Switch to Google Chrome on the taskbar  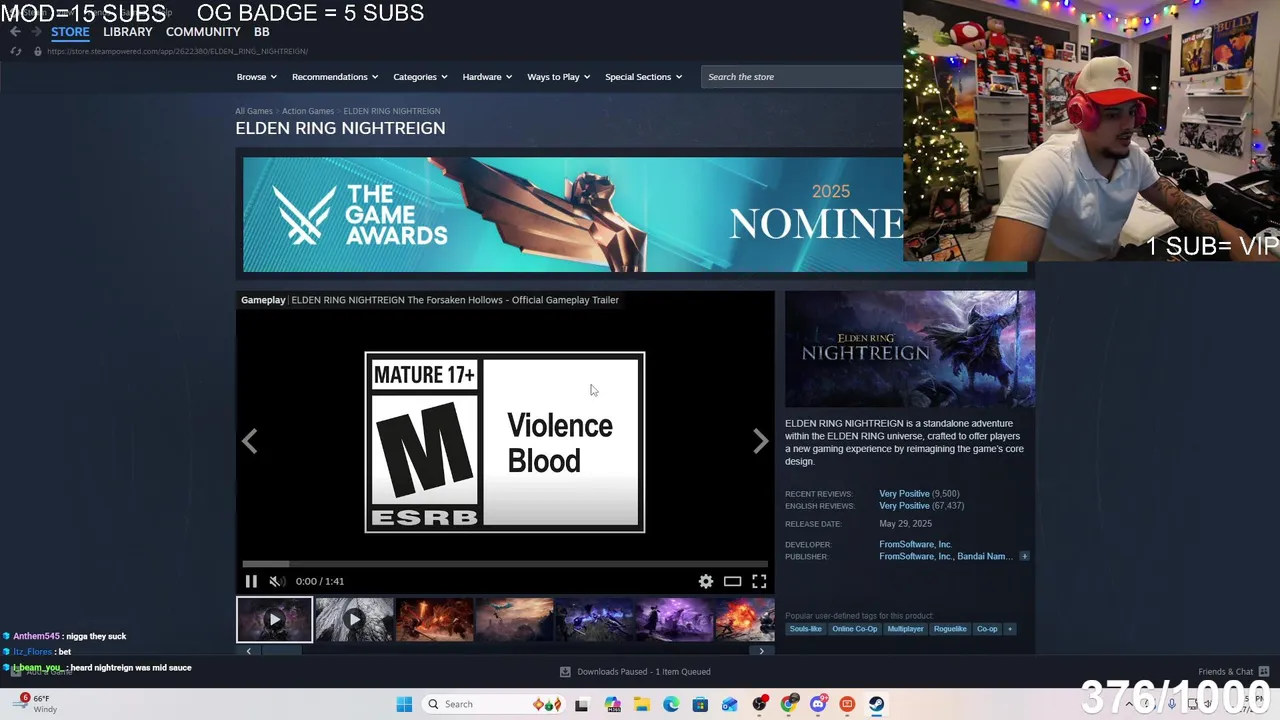point(789,704)
